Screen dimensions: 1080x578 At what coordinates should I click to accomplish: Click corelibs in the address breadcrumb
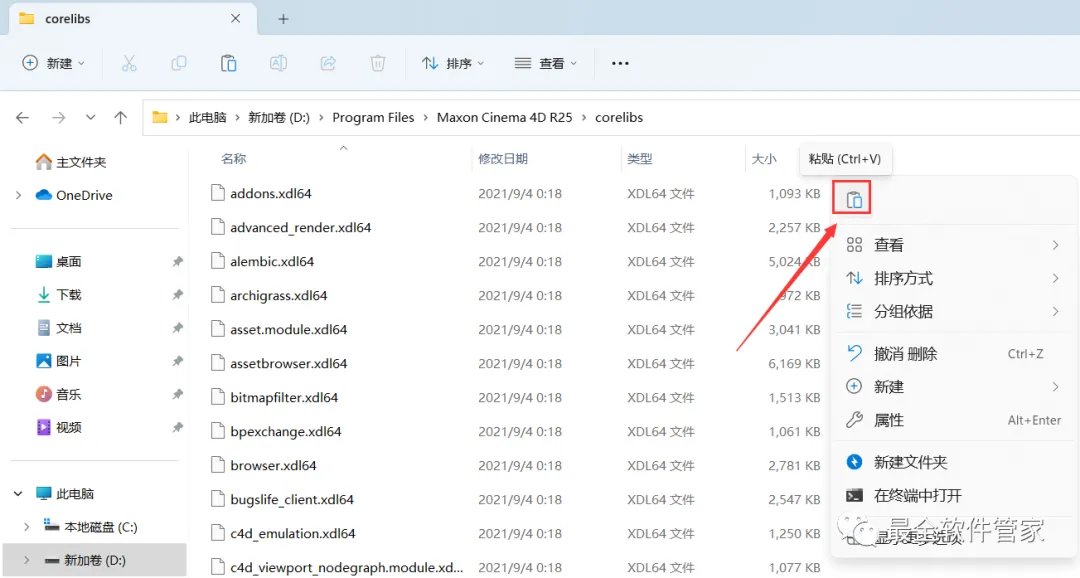pos(619,118)
